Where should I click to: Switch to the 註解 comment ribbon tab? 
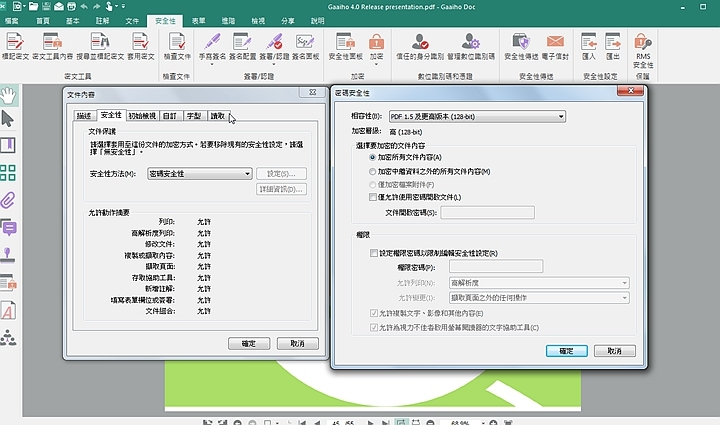[x=102, y=21]
